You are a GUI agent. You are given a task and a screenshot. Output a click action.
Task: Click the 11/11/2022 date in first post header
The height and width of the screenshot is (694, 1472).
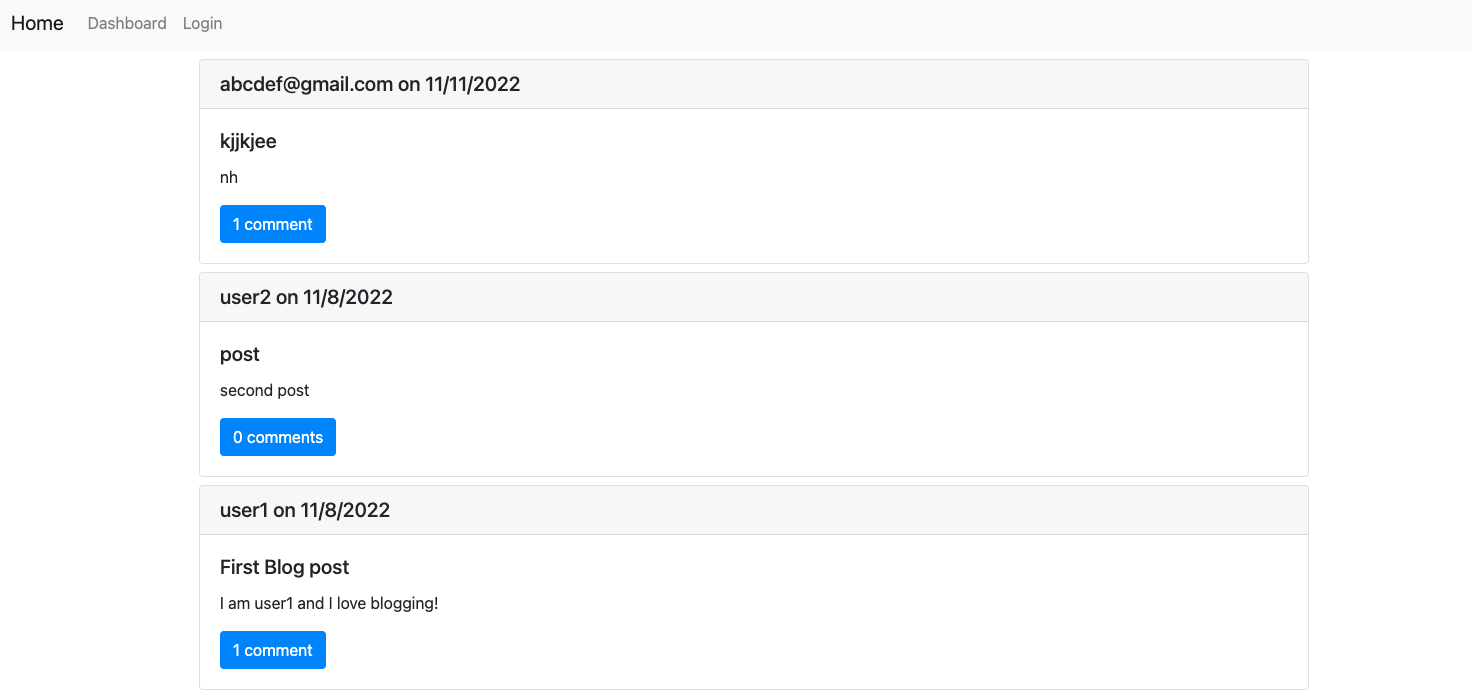coord(472,84)
